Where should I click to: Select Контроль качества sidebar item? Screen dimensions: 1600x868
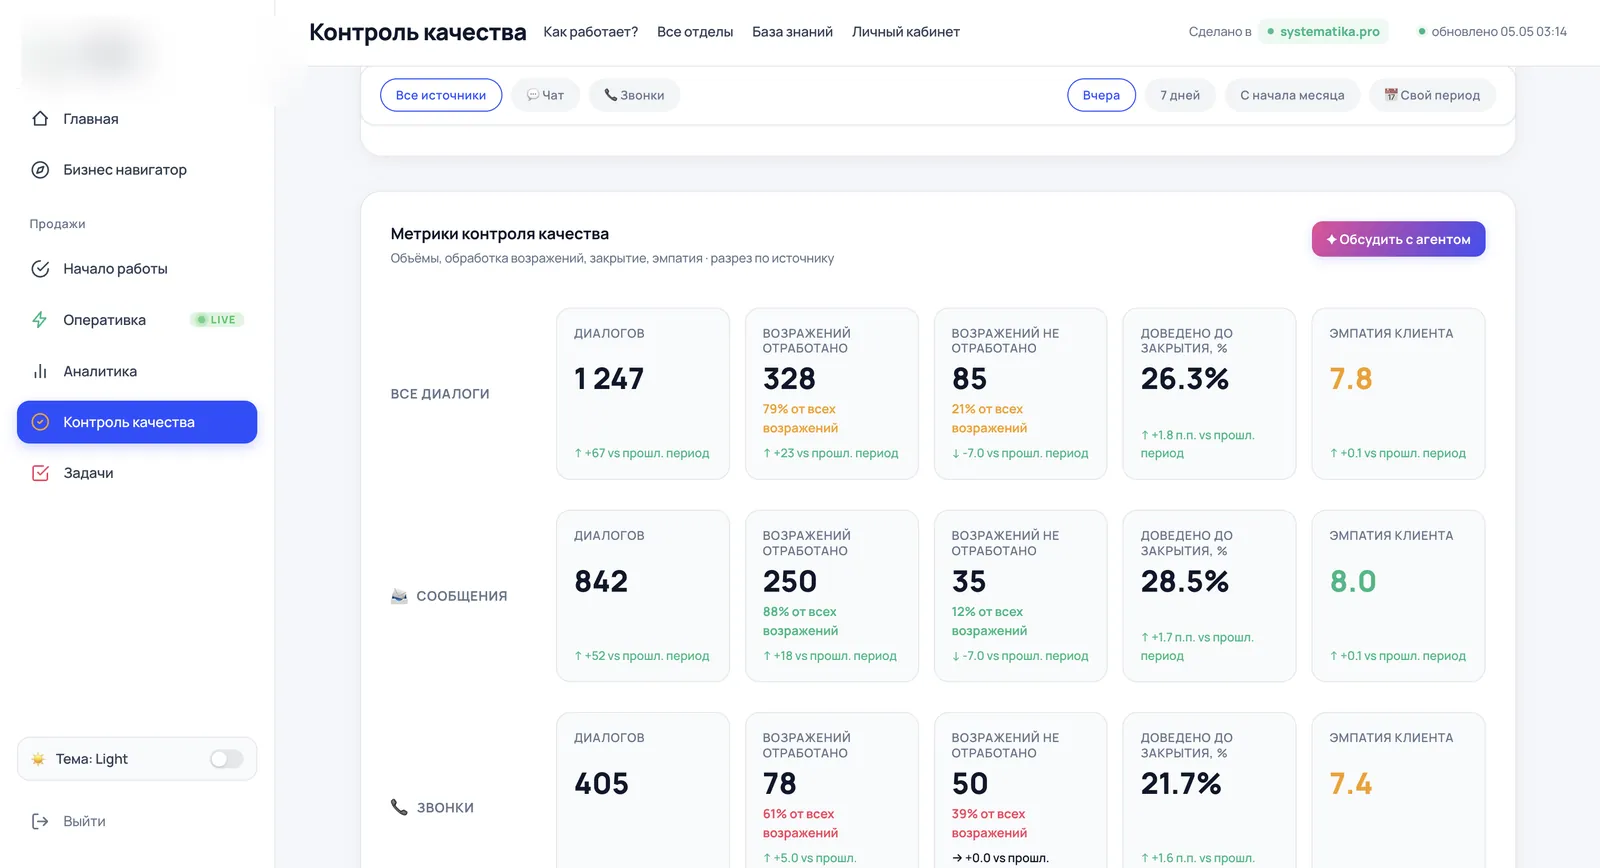pyautogui.click(x=137, y=422)
